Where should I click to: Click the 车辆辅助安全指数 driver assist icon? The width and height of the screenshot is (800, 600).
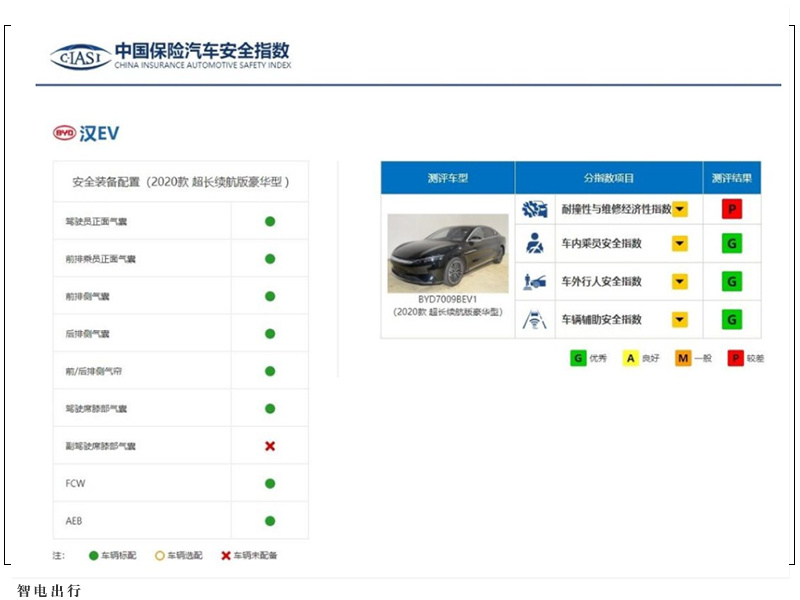[535, 319]
